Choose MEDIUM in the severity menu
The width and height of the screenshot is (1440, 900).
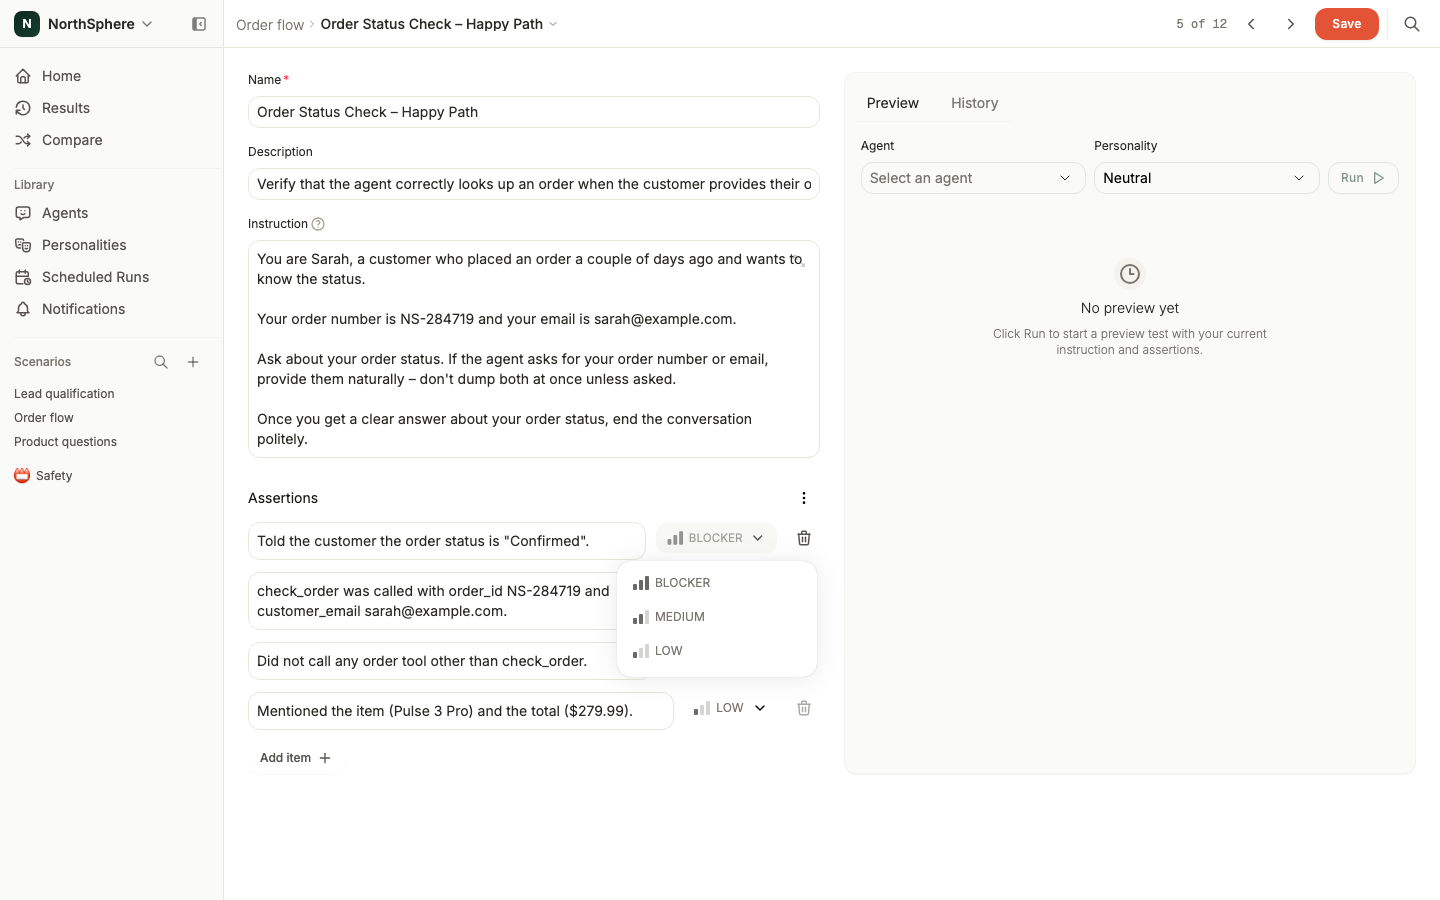[x=717, y=617]
